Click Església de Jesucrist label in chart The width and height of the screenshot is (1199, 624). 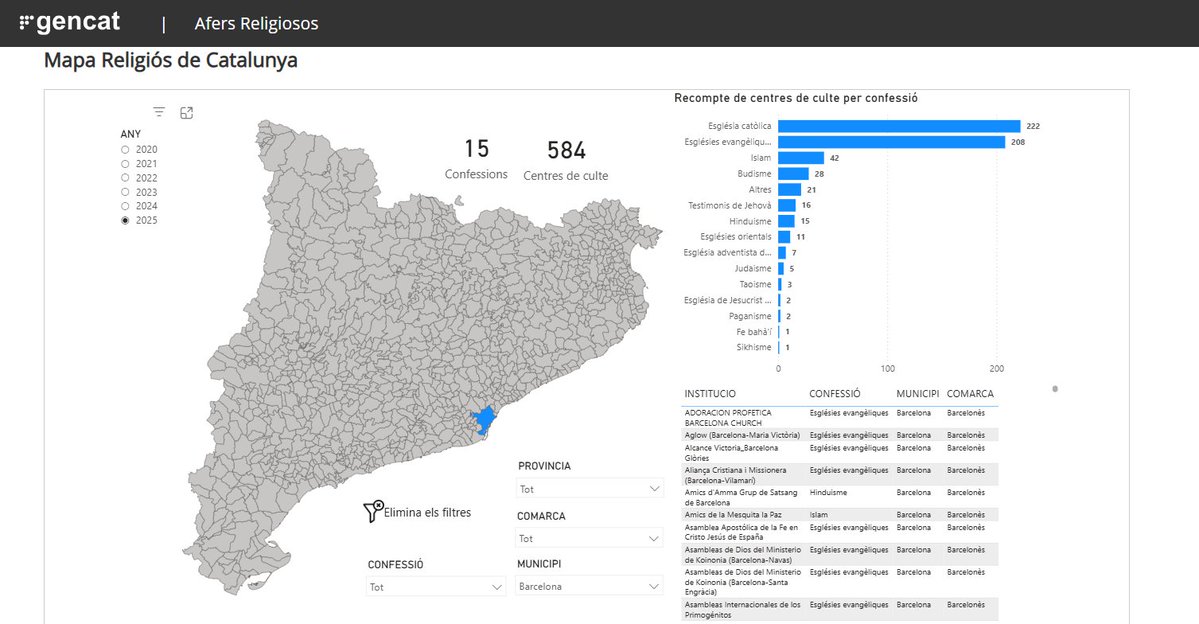pos(727,301)
